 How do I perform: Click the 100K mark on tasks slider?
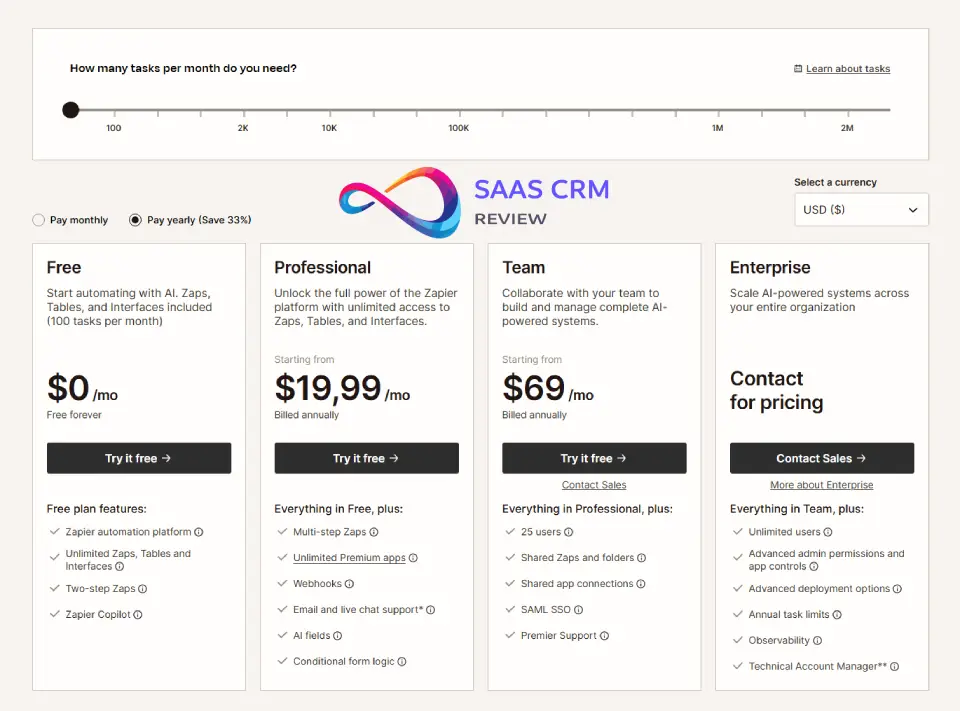click(458, 111)
